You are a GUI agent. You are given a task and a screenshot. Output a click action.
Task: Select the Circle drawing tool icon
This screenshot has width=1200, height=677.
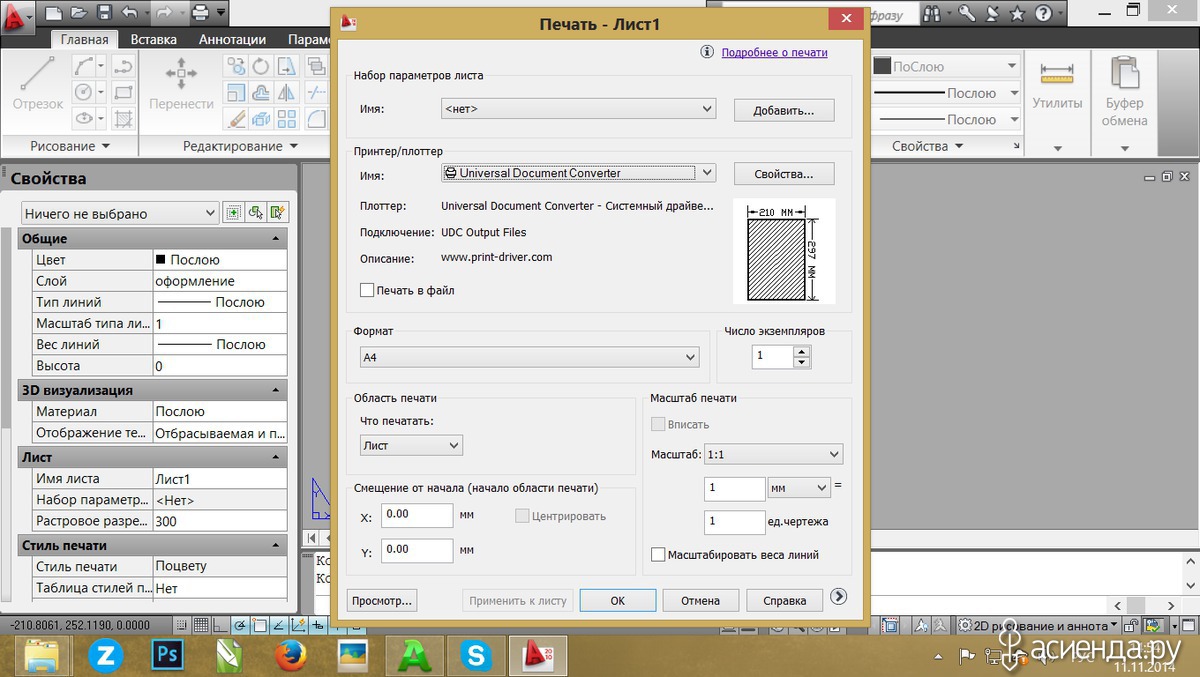pyautogui.click(x=85, y=93)
